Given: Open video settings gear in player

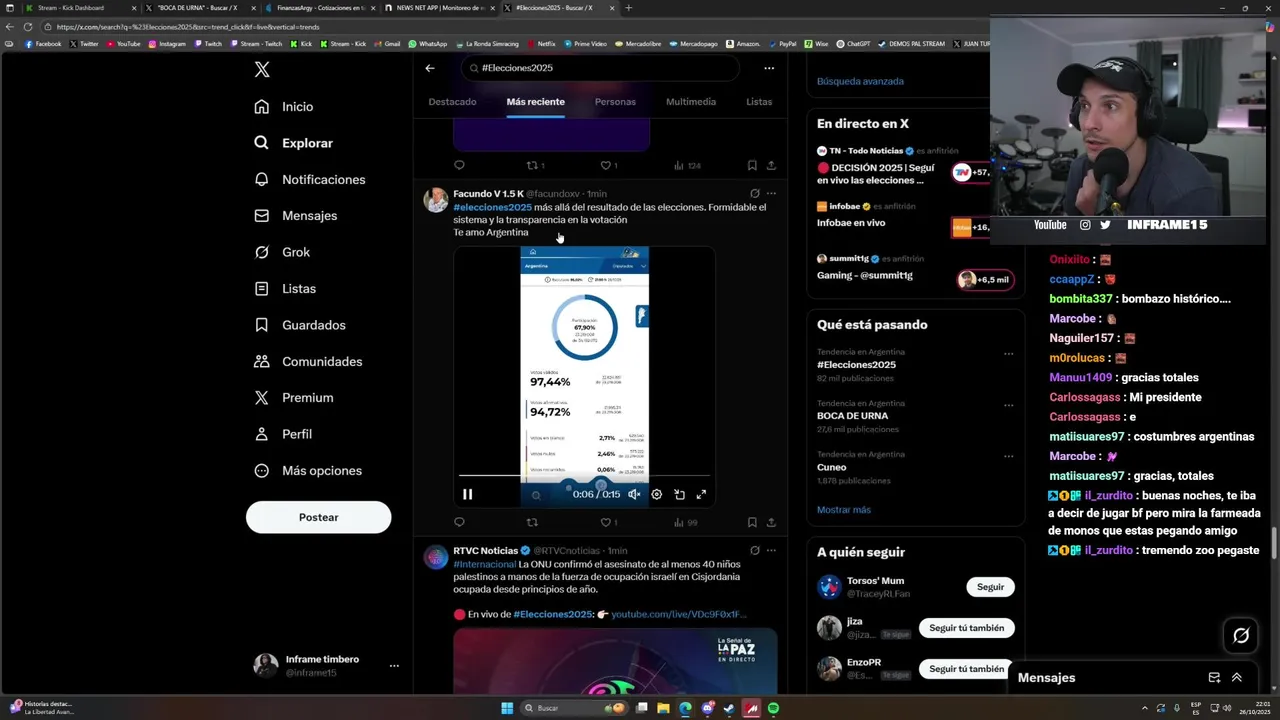Looking at the screenshot, I should tap(657, 494).
